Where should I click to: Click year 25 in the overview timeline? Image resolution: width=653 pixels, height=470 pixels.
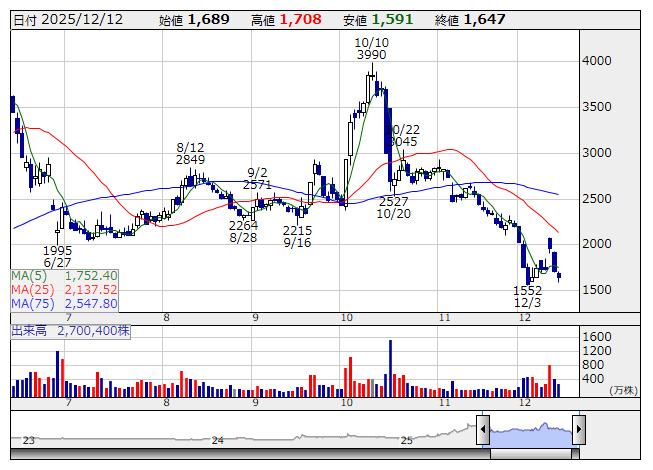pos(406,440)
